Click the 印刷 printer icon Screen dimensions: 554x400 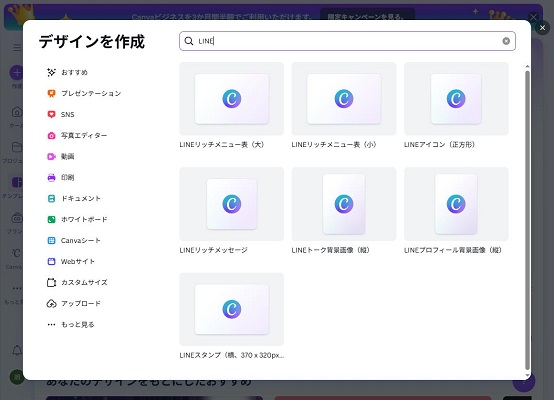[51, 177]
